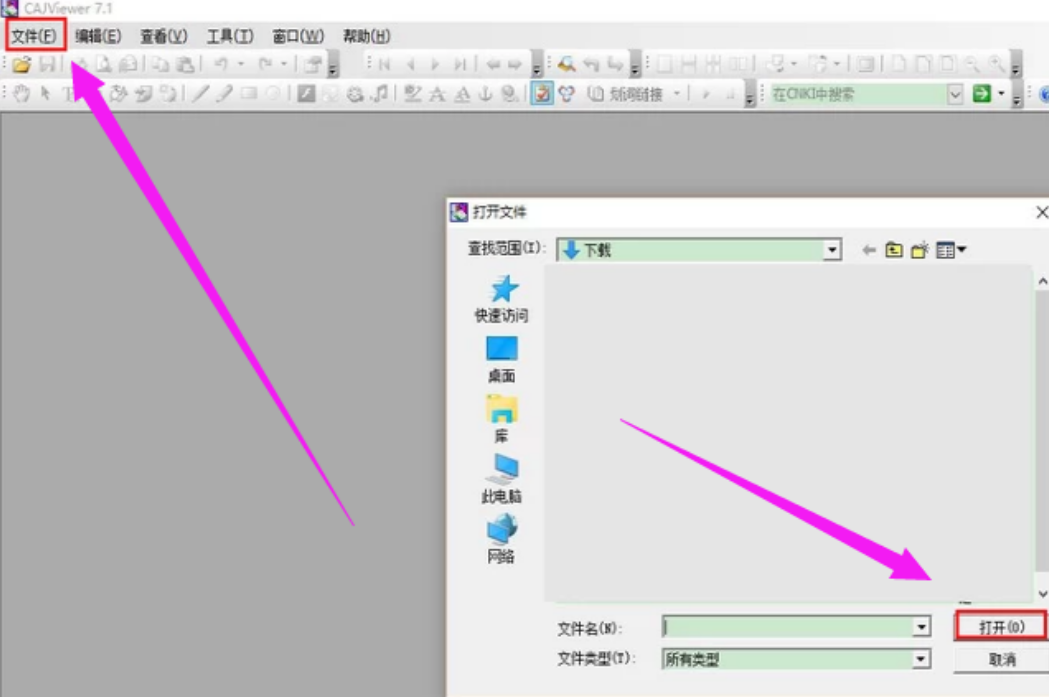Open This PC (此电脑) location

501,479
